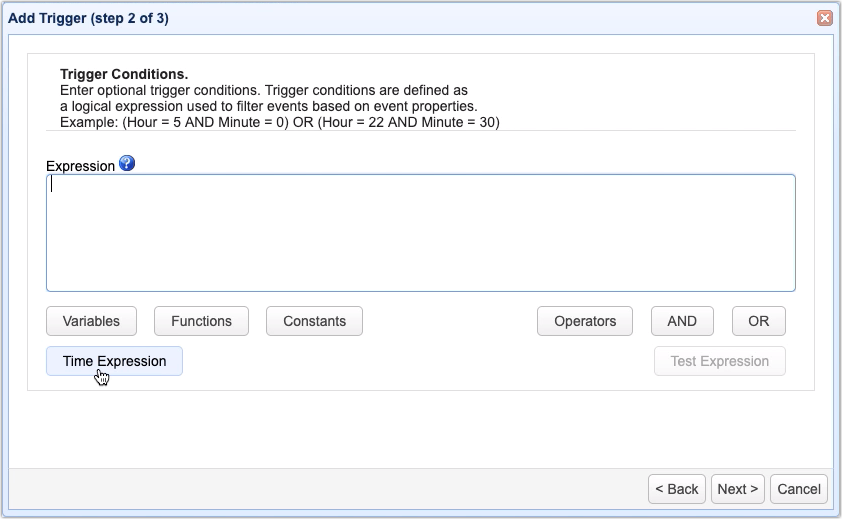Focus the Expression text area
This screenshot has height=519, width=842.
click(x=420, y=233)
